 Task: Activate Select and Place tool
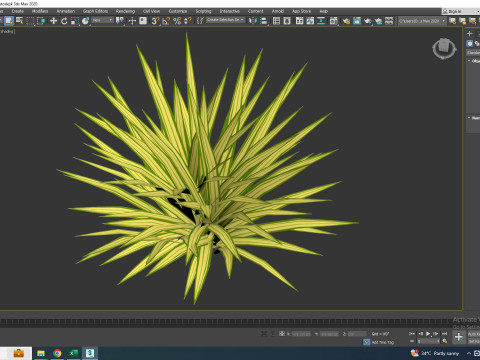(85, 21)
